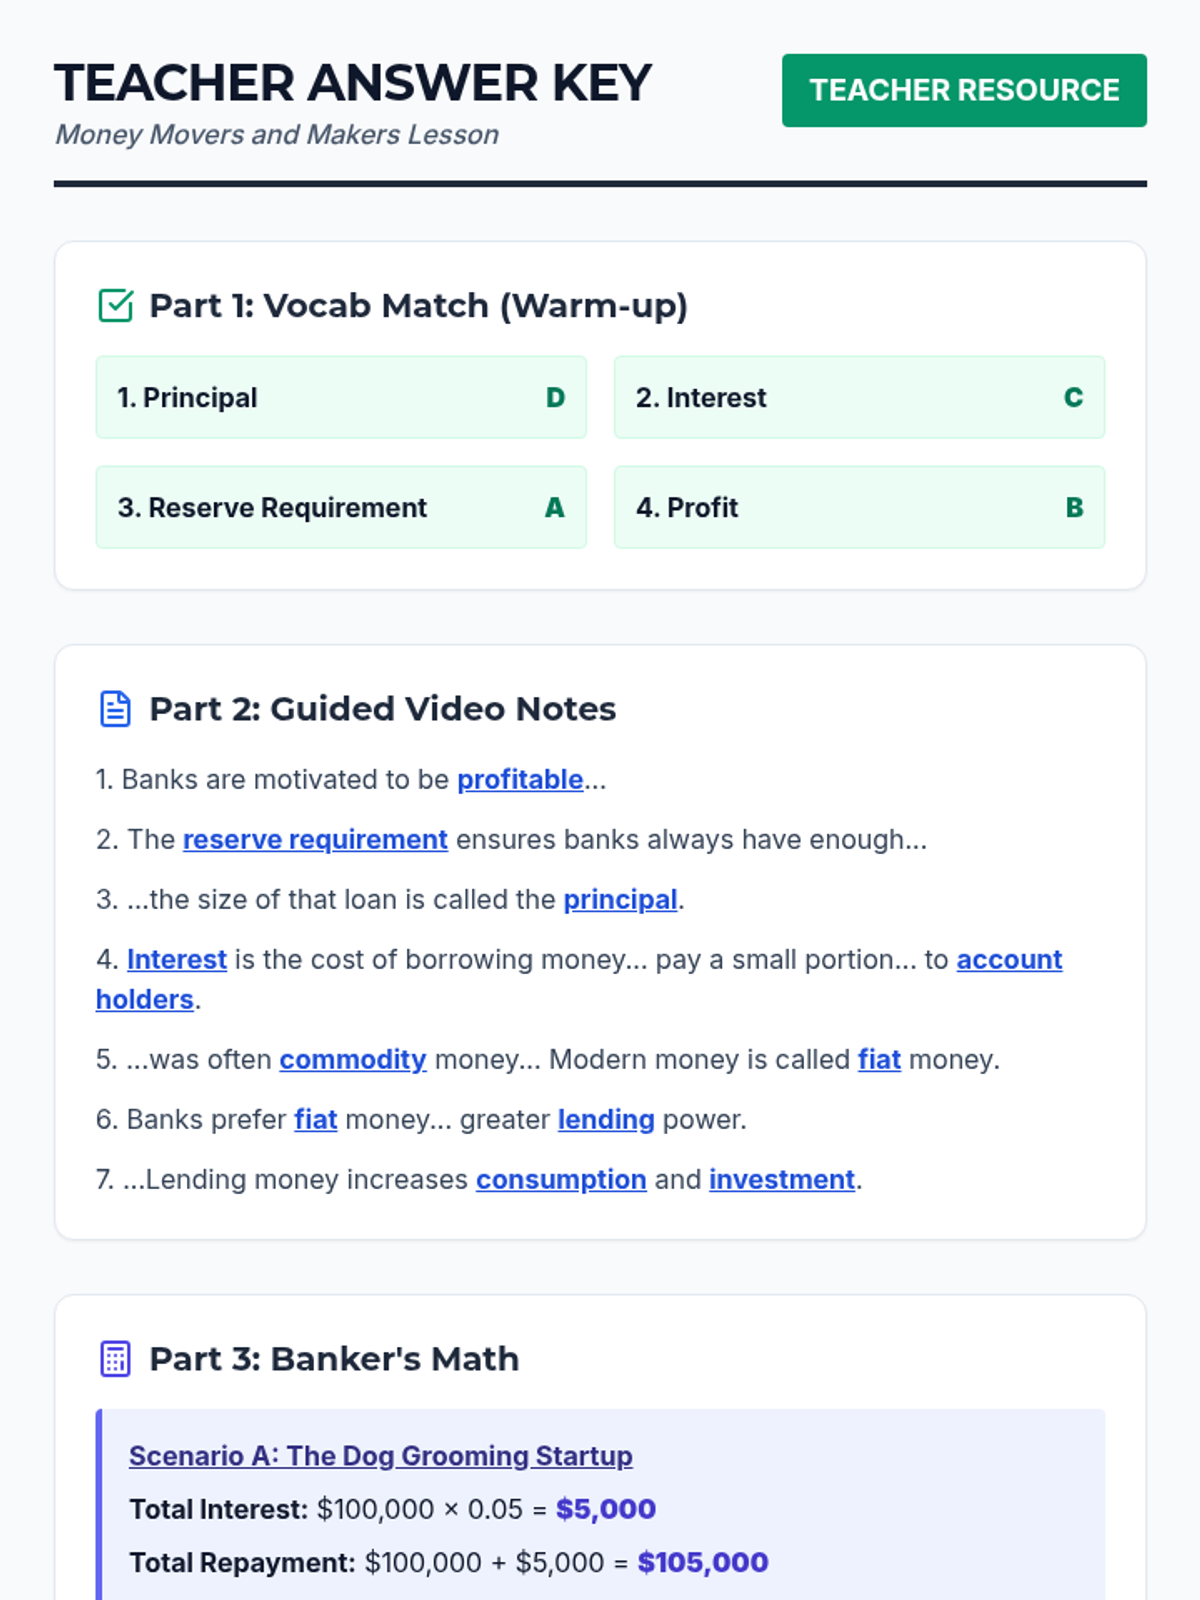
Task: Select the 3. Reserve Requirement card
Action: pyautogui.click(x=341, y=508)
